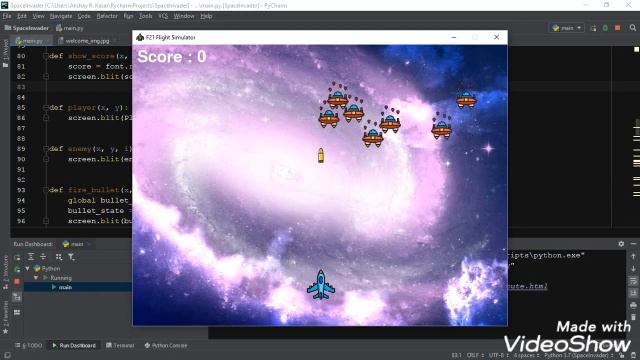Click the Rerun main toolbar icon
The image size is (640, 360).
click(593, 28)
